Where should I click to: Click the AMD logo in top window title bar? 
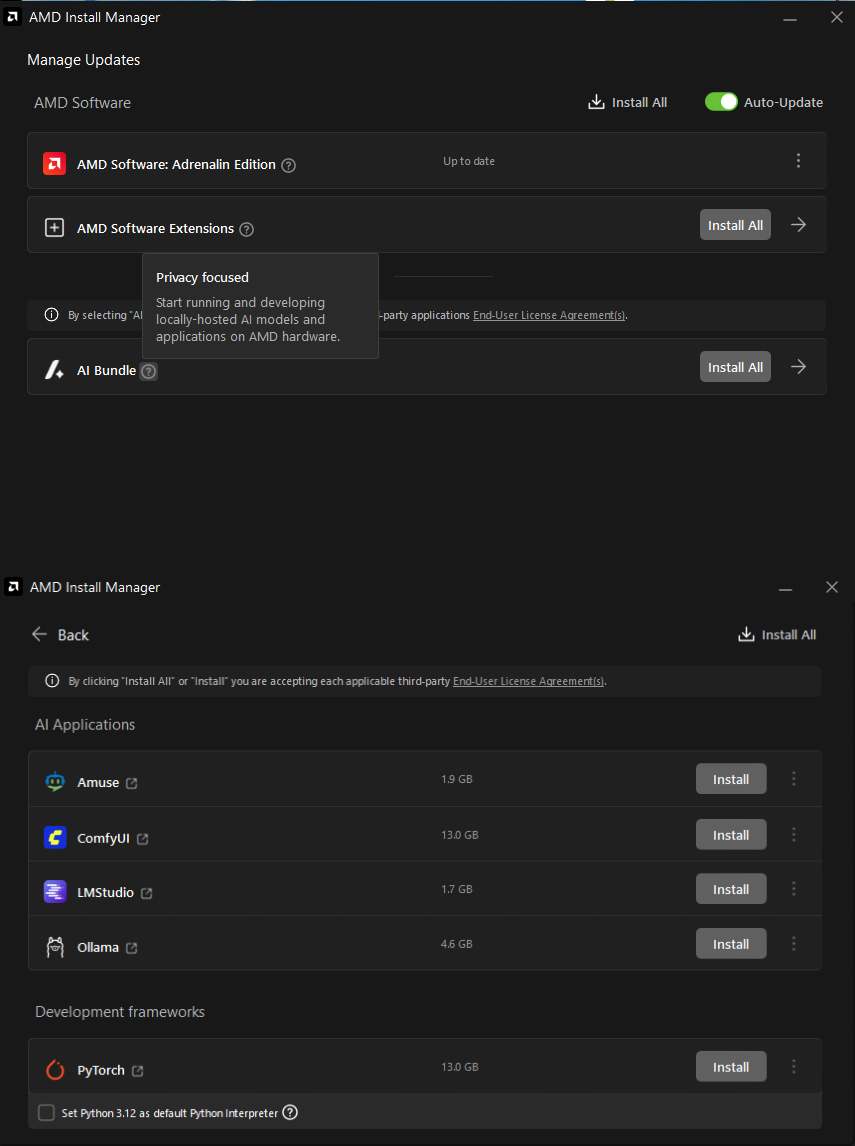[12, 17]
